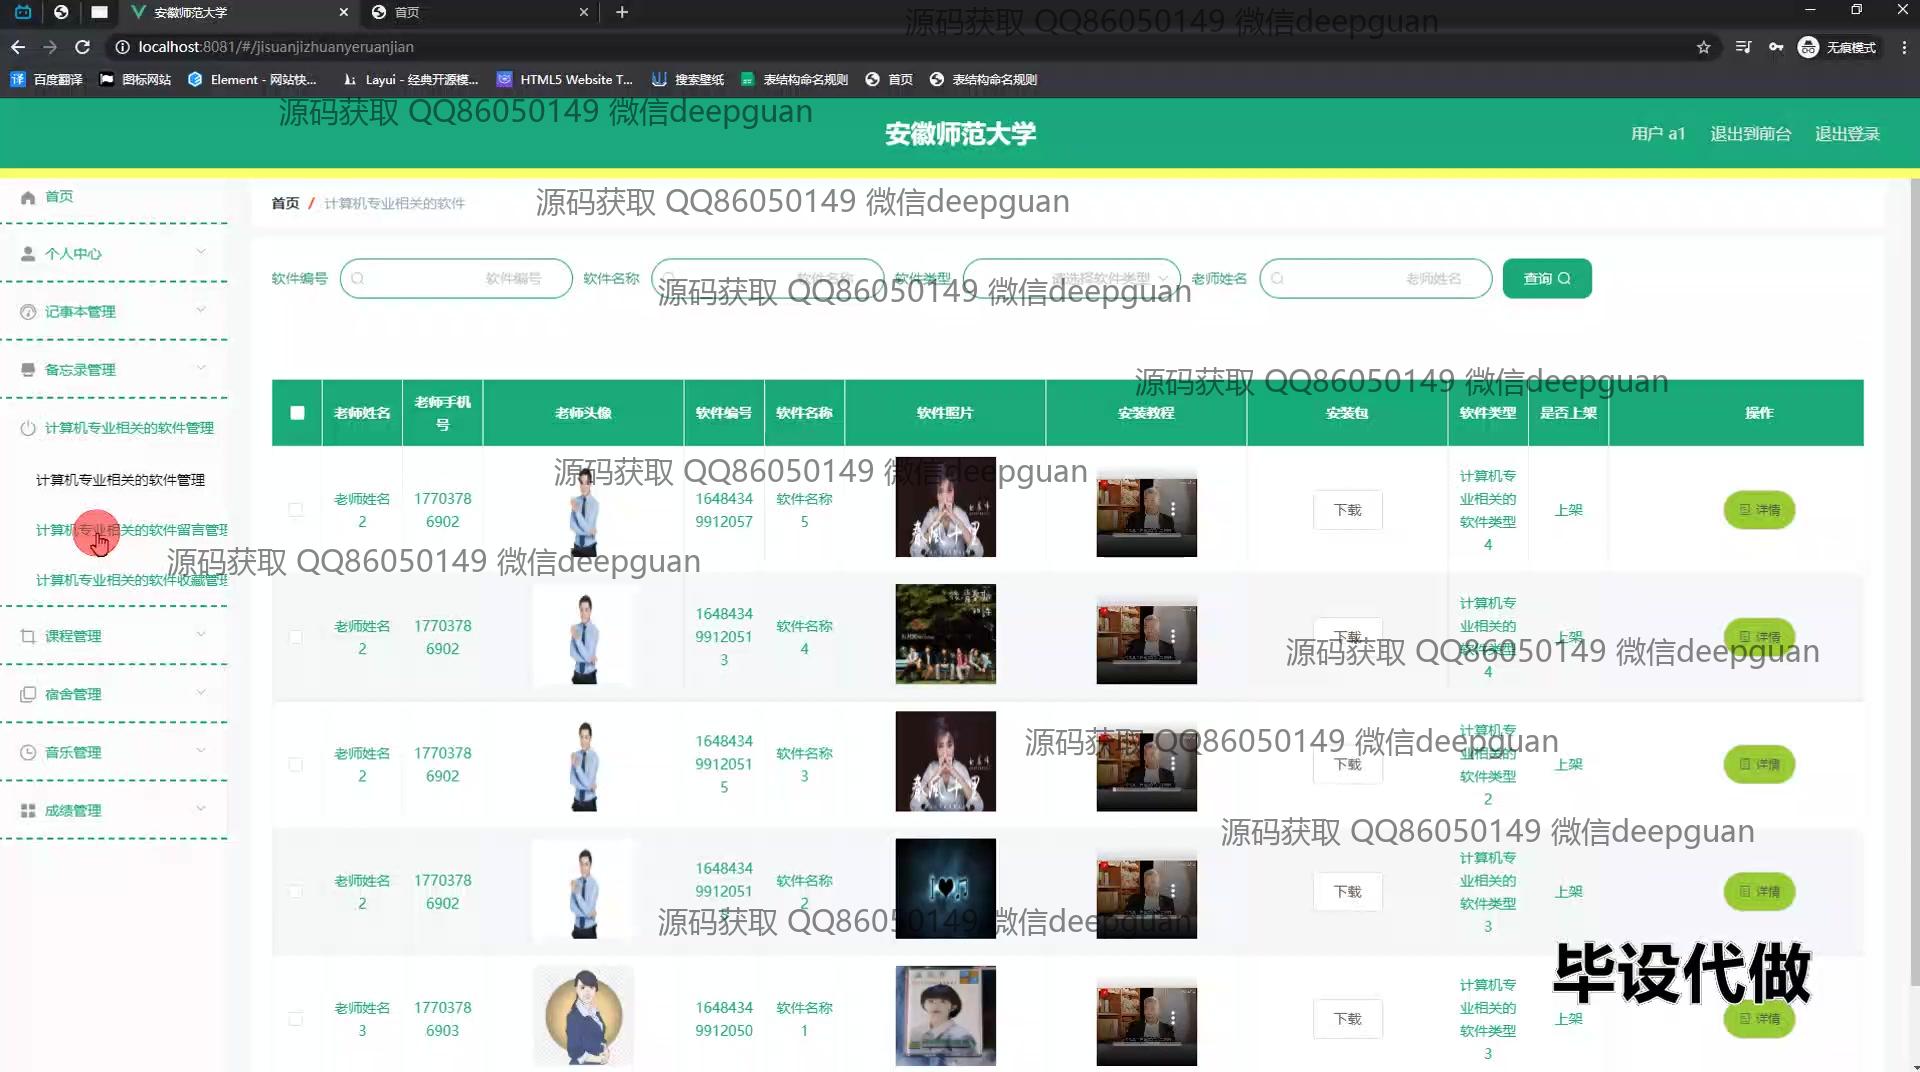Screen dimensions: 1920x1072
Task: Click the browser reload page icon
Action: [x=83, y=47]
